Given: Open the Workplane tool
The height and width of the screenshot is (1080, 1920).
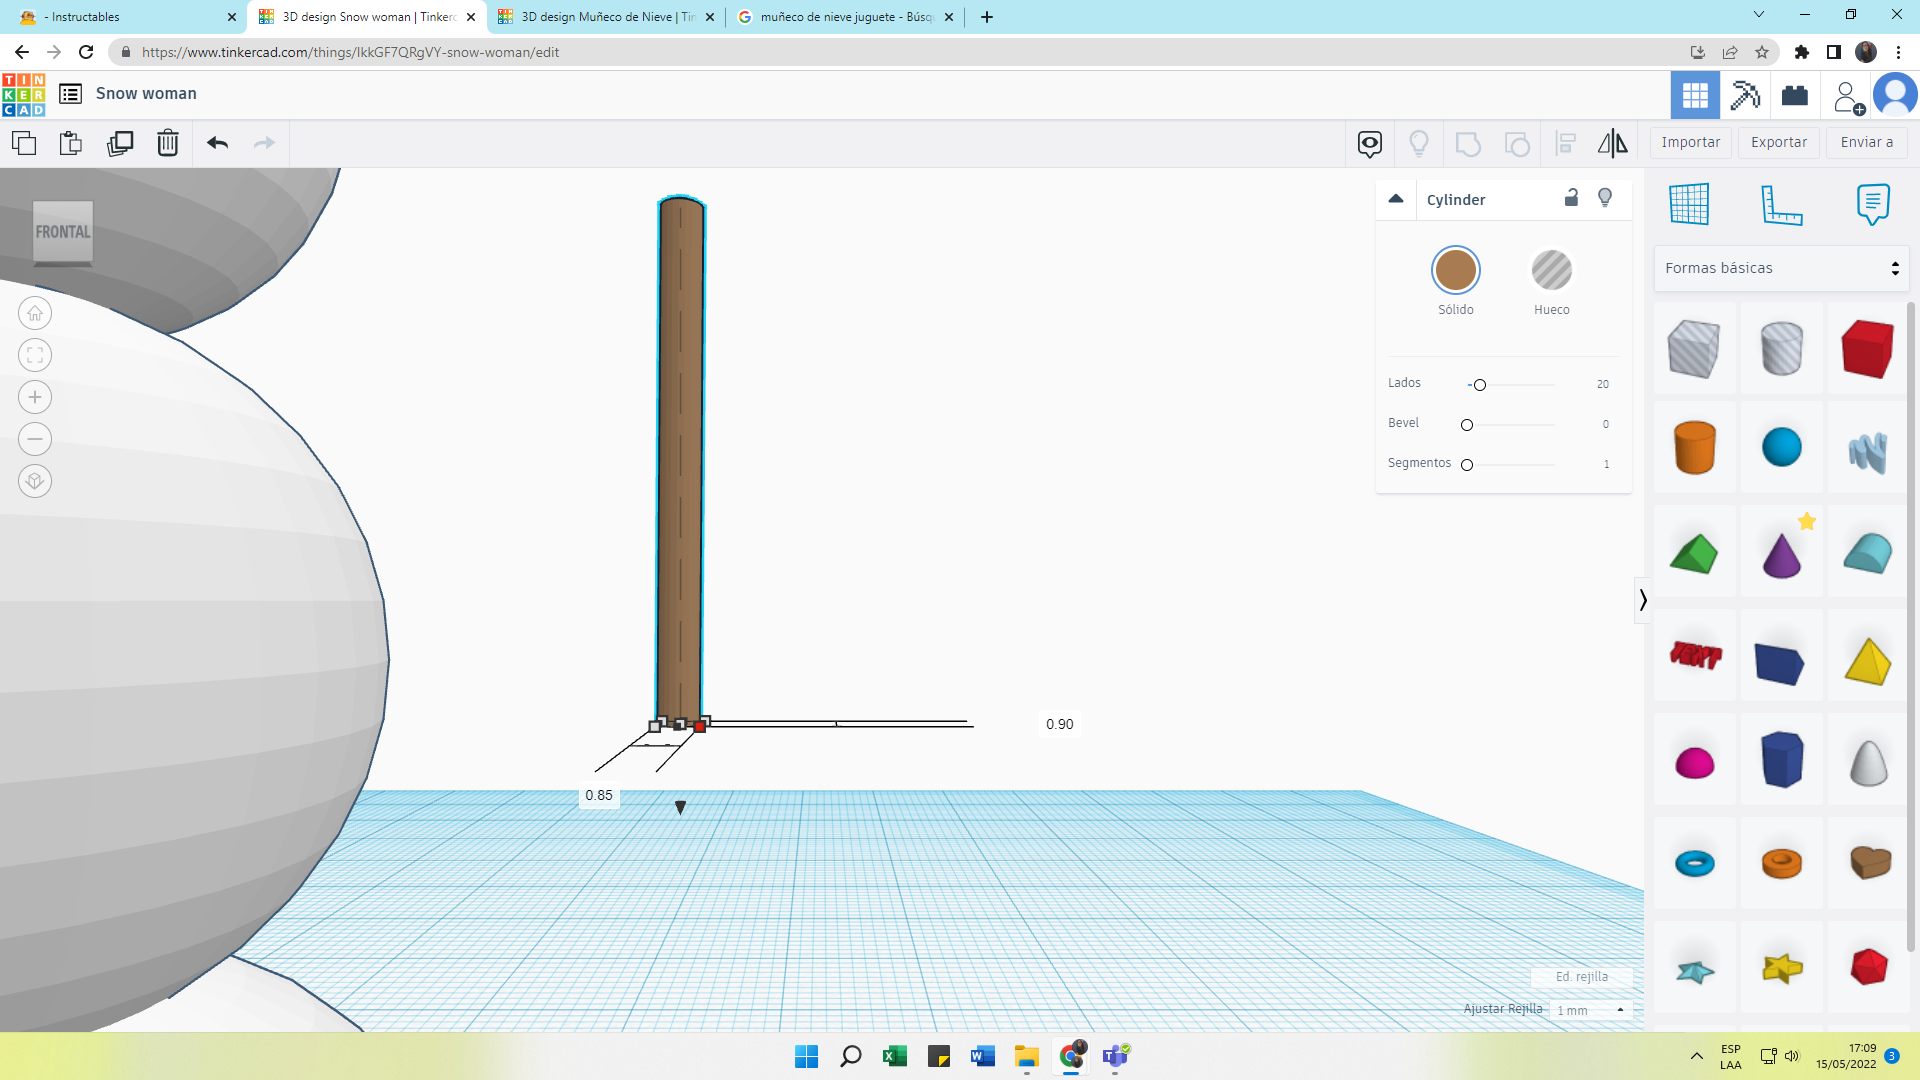Looking at the screenshot, I should pos(1689,204).
